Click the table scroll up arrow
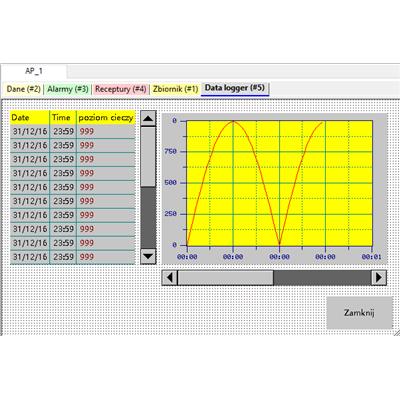The image size is (400, 400). 148,118
